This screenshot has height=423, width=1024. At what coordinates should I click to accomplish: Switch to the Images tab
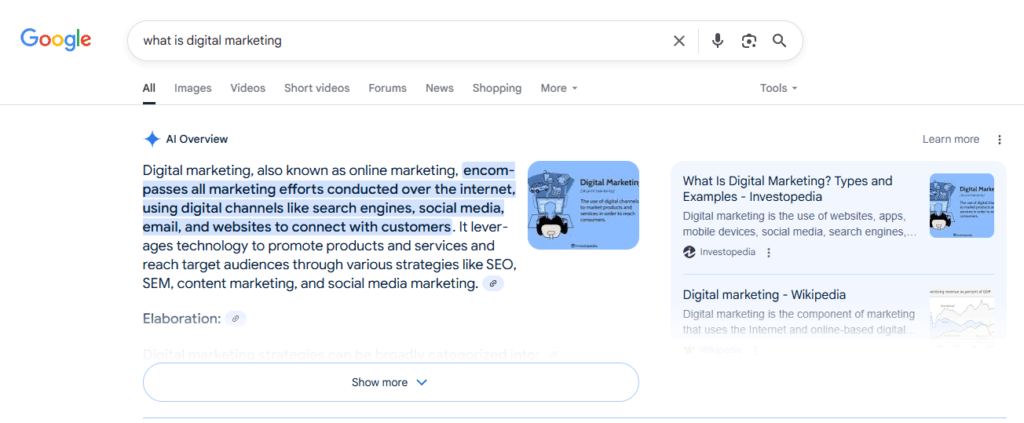(193, 88)
